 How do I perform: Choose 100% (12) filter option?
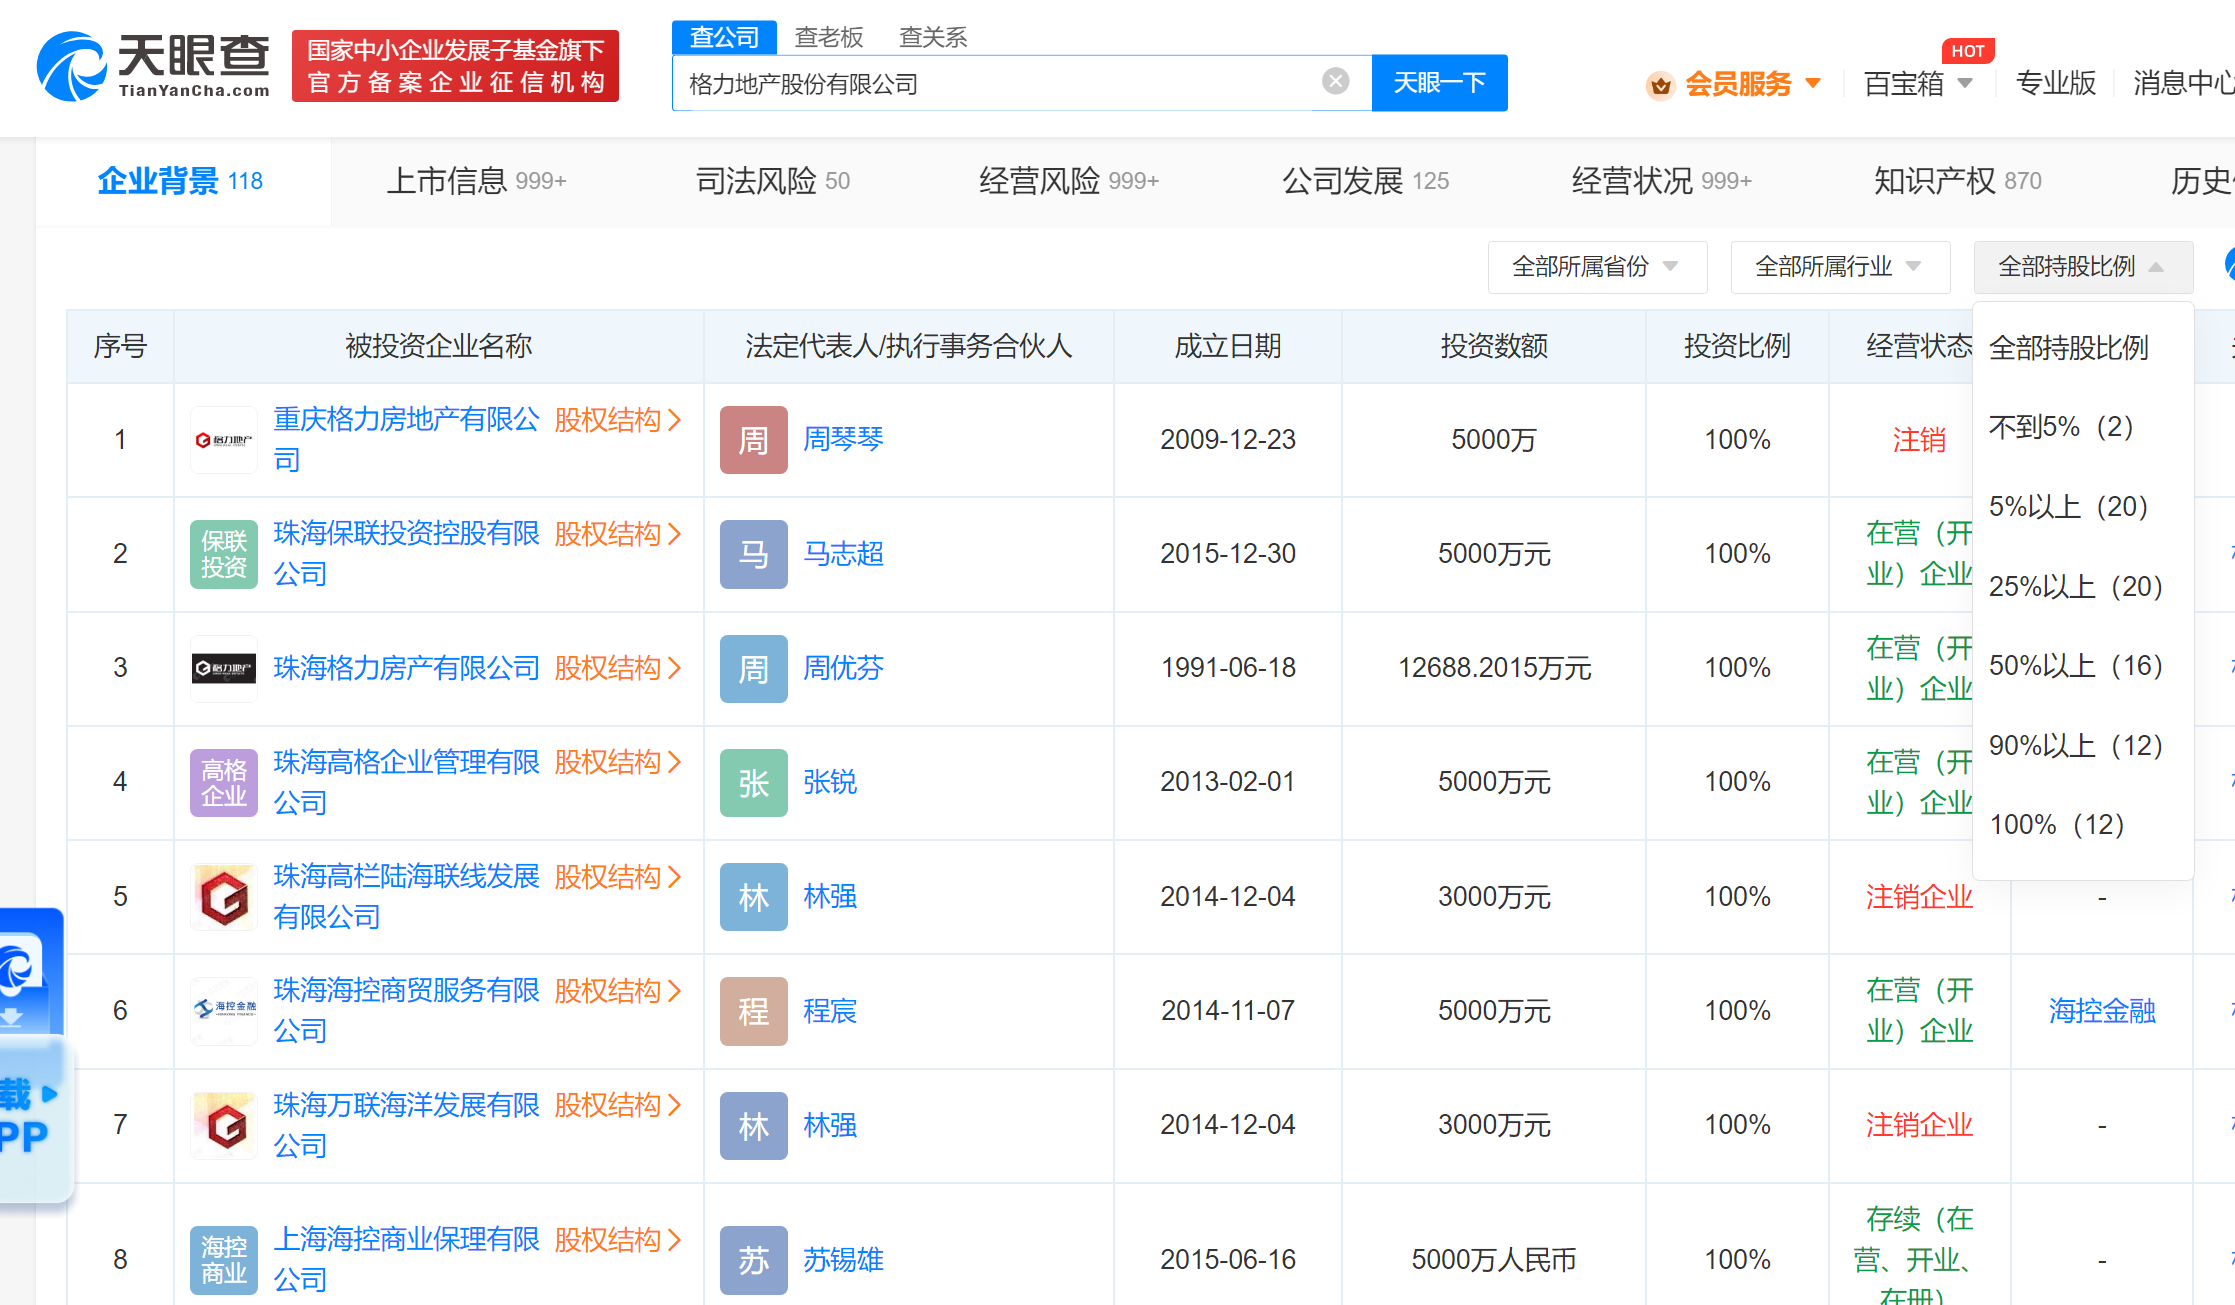tap(2056, 825)
